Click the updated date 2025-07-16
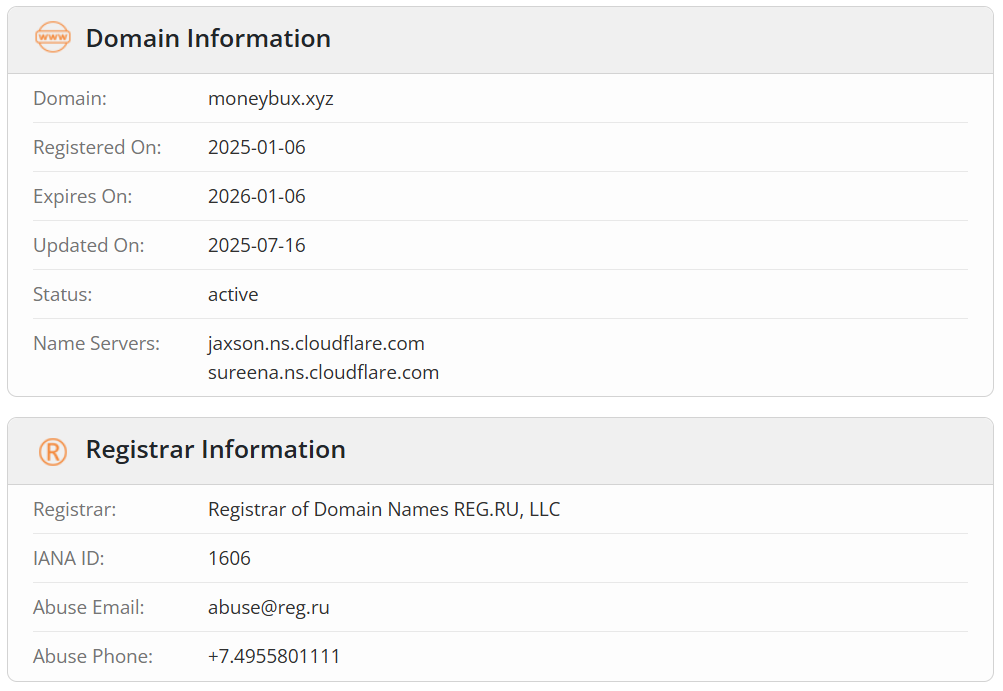This screenshot has height=691, width=1003. coord(257,245)
